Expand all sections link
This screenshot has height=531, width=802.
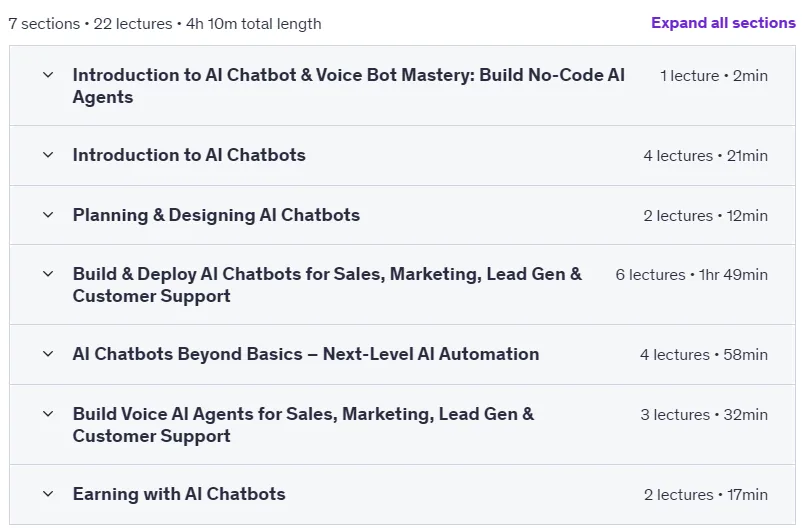[x=723, y=23]
